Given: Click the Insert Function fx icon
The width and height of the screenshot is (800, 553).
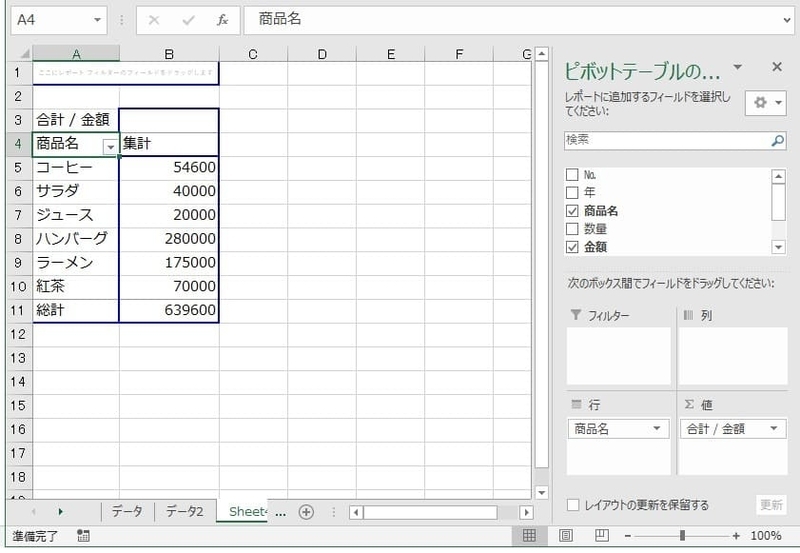Looking at the screenshot, I should (x=222, y=20).
